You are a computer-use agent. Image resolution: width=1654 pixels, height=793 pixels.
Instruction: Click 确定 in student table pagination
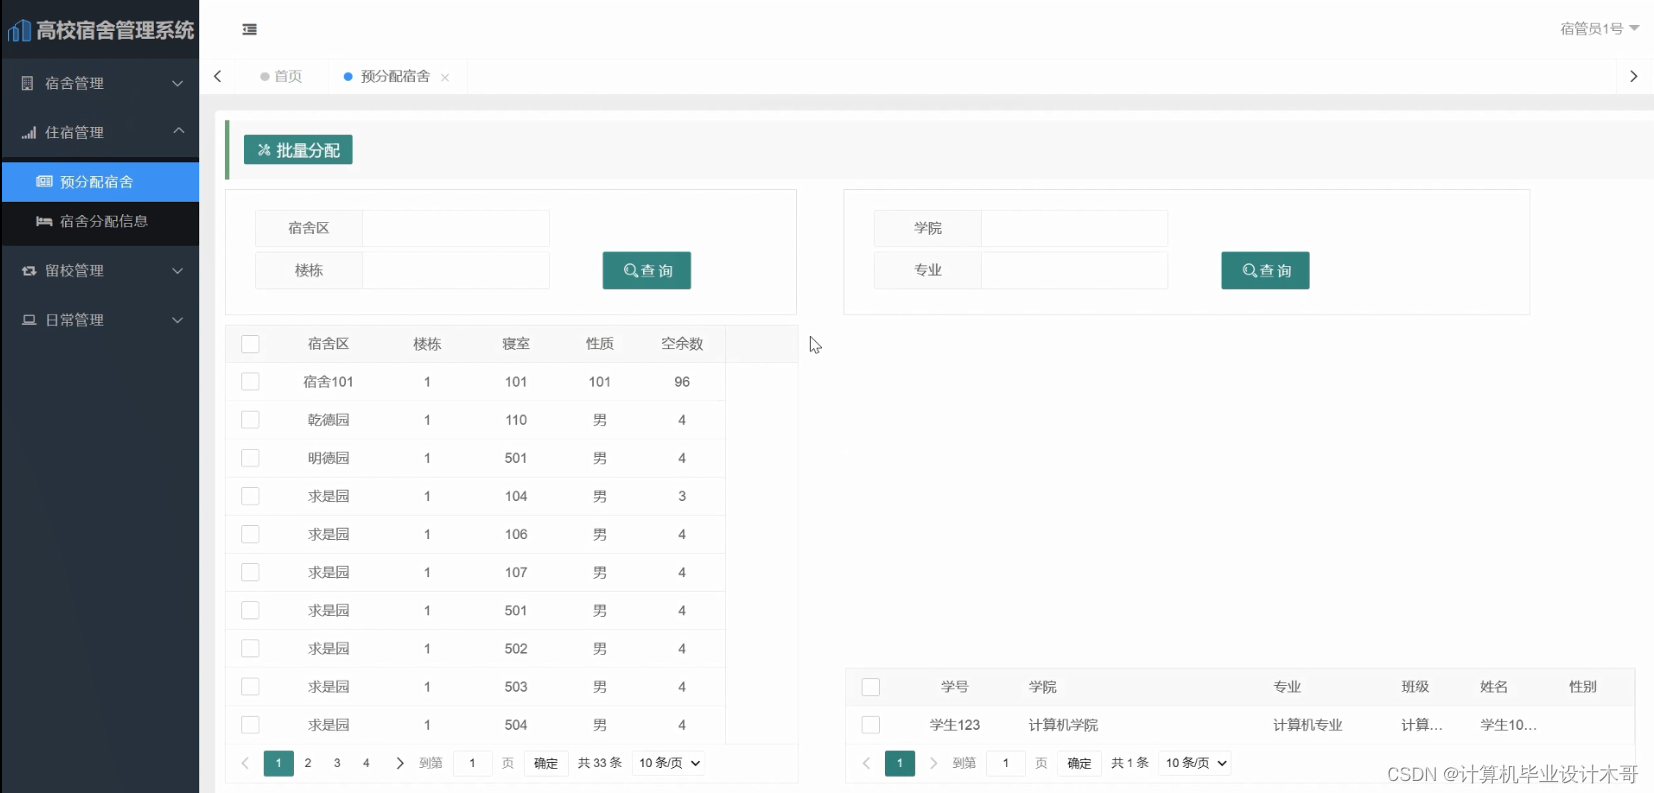point(1079,763)
